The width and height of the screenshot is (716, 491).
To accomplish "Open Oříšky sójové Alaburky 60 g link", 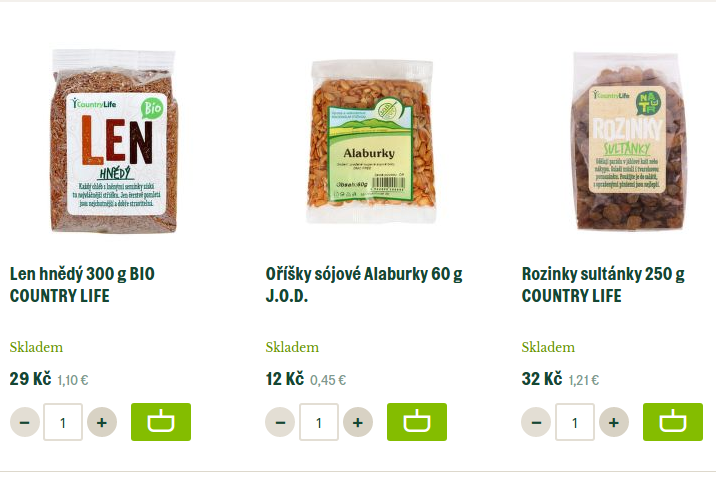I will [364, 285].
